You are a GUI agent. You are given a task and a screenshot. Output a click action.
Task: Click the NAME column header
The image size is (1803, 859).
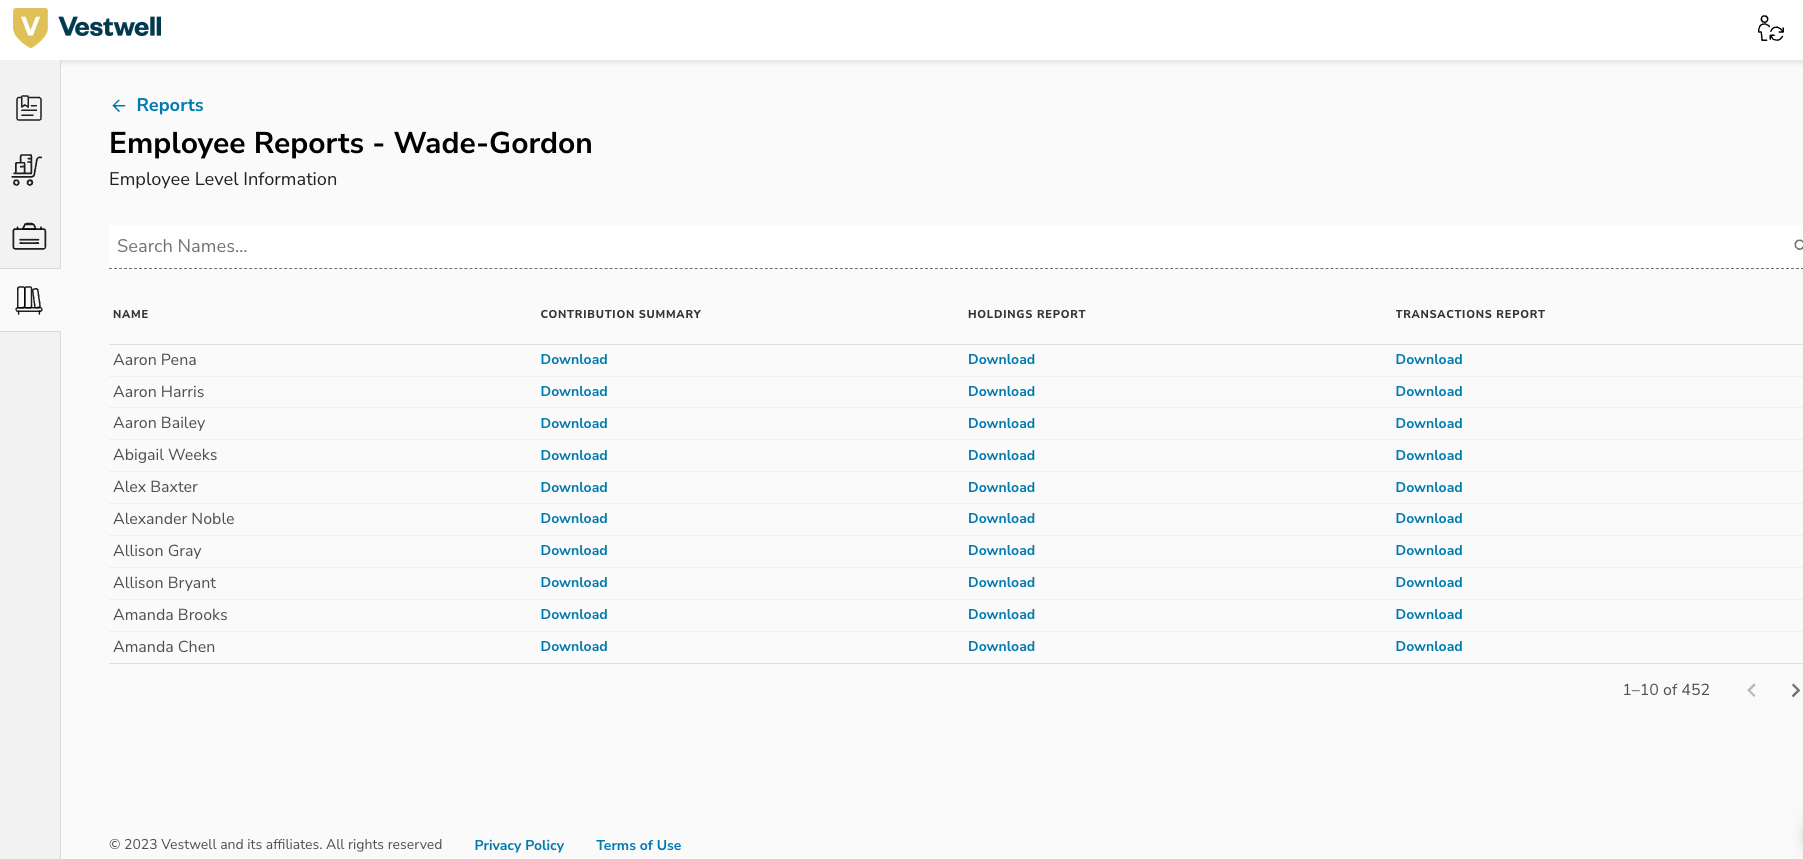pos(131,314)
